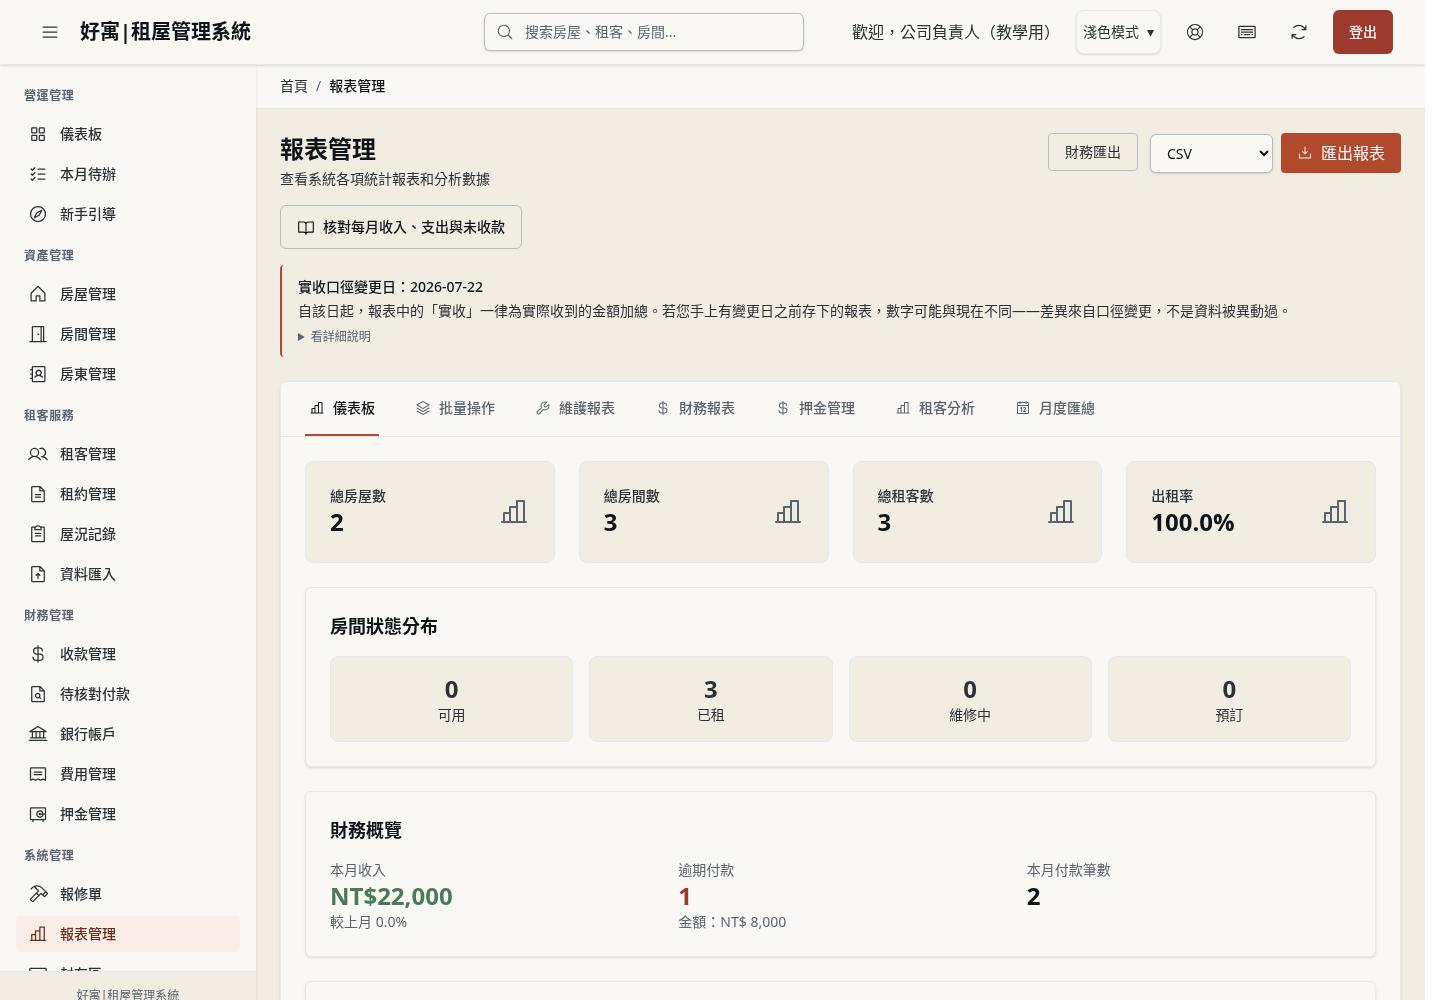Open 待核對付款 in sidebar
This screenshot has height=1000, width=1440.
128,694
